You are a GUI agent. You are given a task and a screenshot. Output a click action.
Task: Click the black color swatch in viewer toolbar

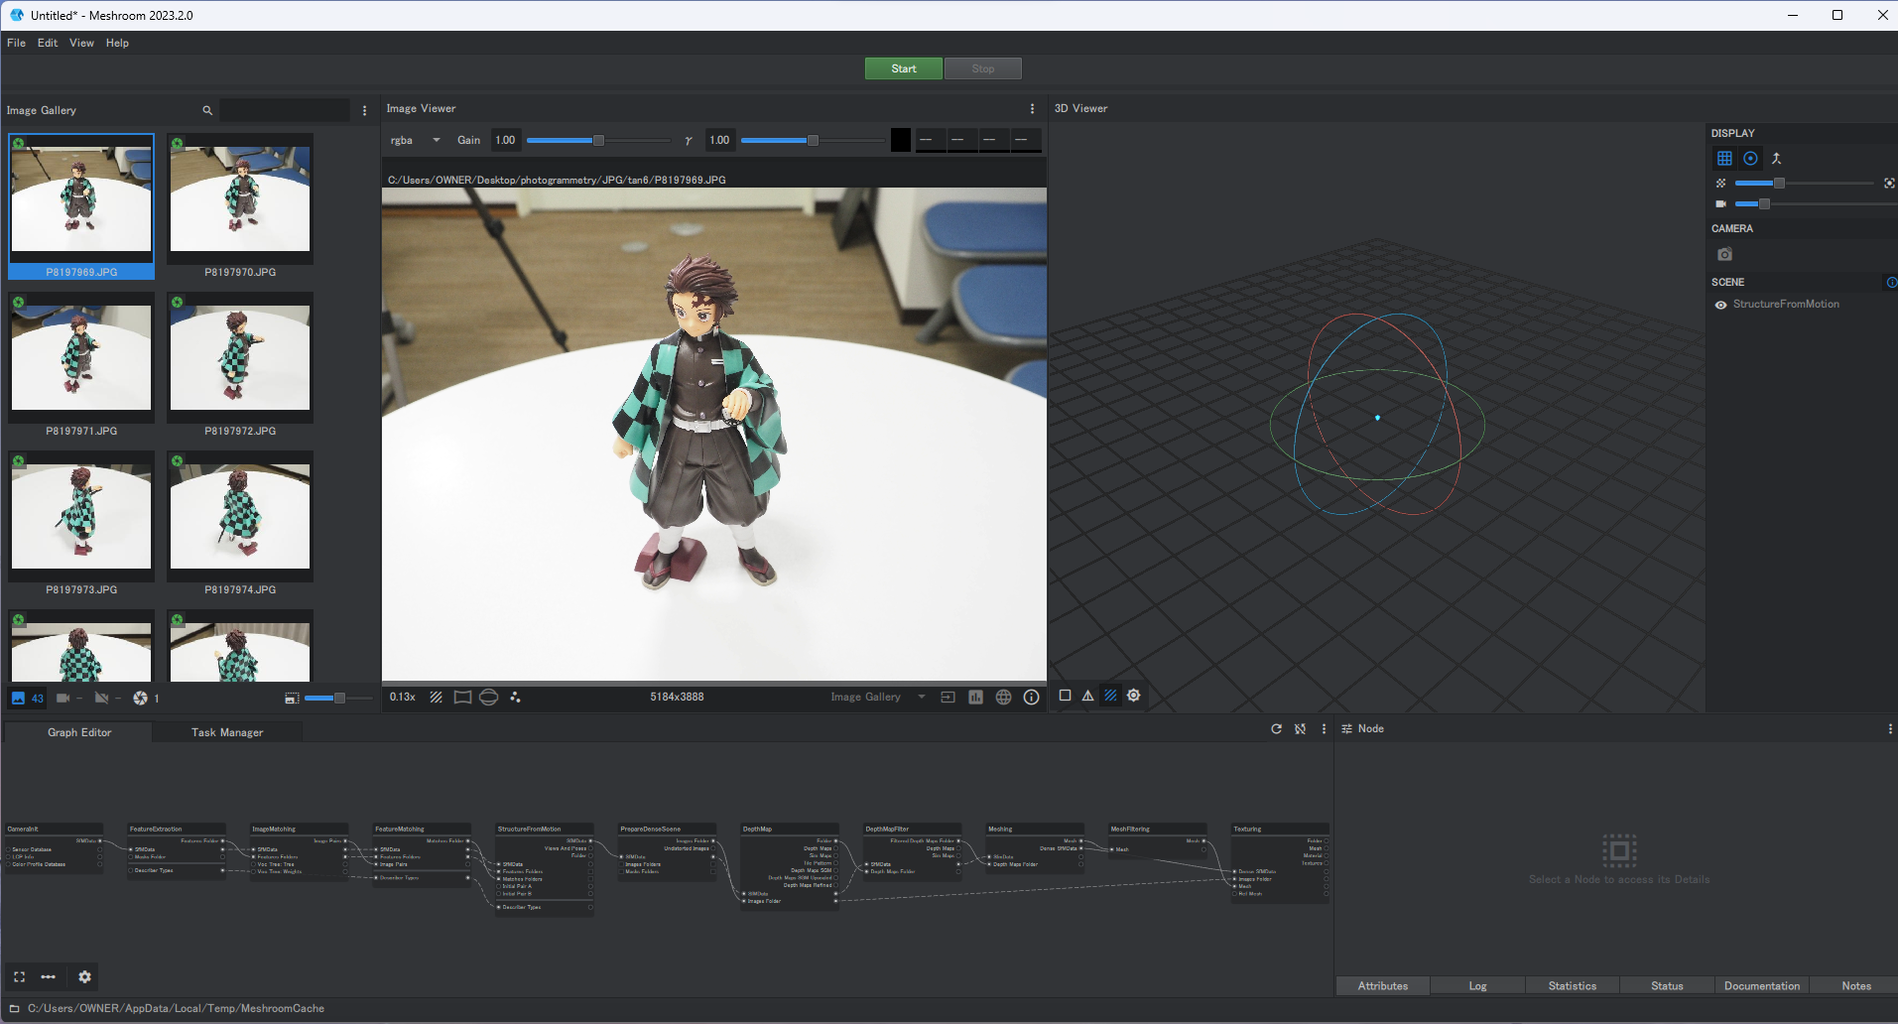pyautogui.click(x=901, y=140)
